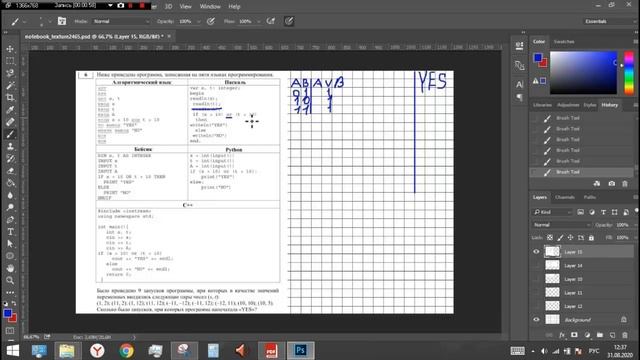The image size is (640, 360).
Task: Show Layer 14 via its visibility box
Action: pos(536,265)
